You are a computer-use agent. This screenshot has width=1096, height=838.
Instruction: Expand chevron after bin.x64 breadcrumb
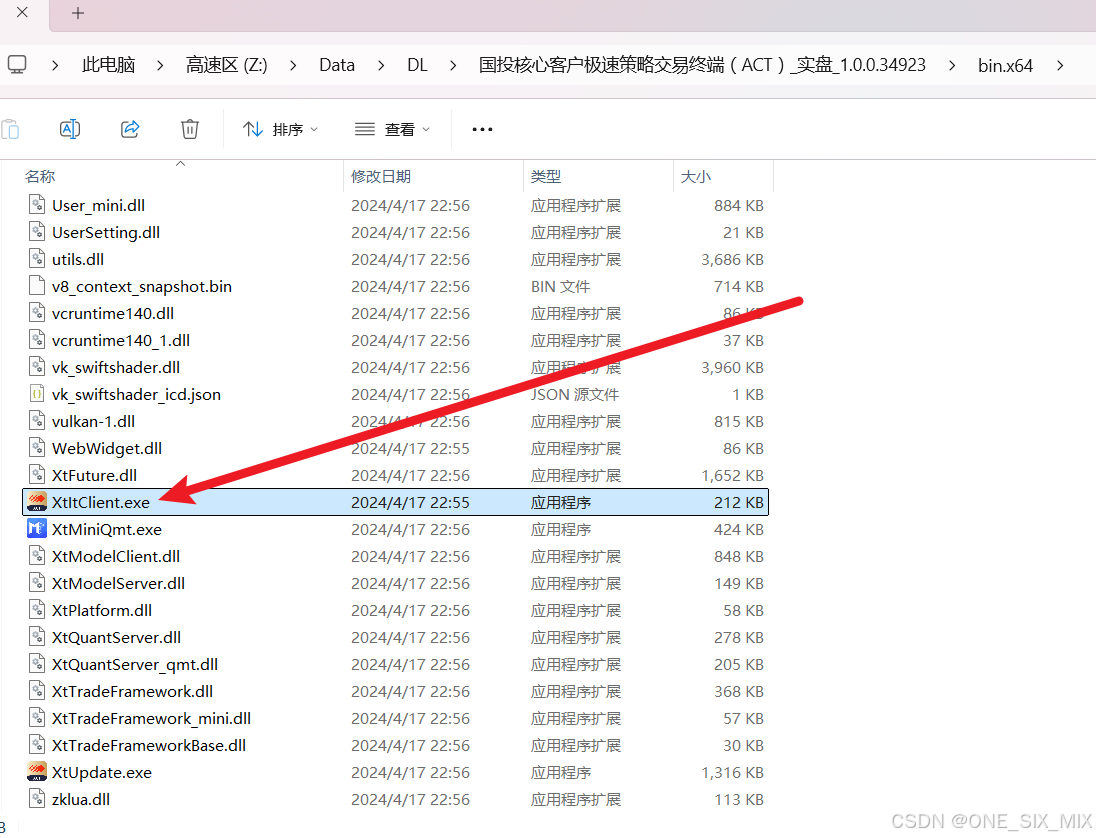tap(1060, 65)
